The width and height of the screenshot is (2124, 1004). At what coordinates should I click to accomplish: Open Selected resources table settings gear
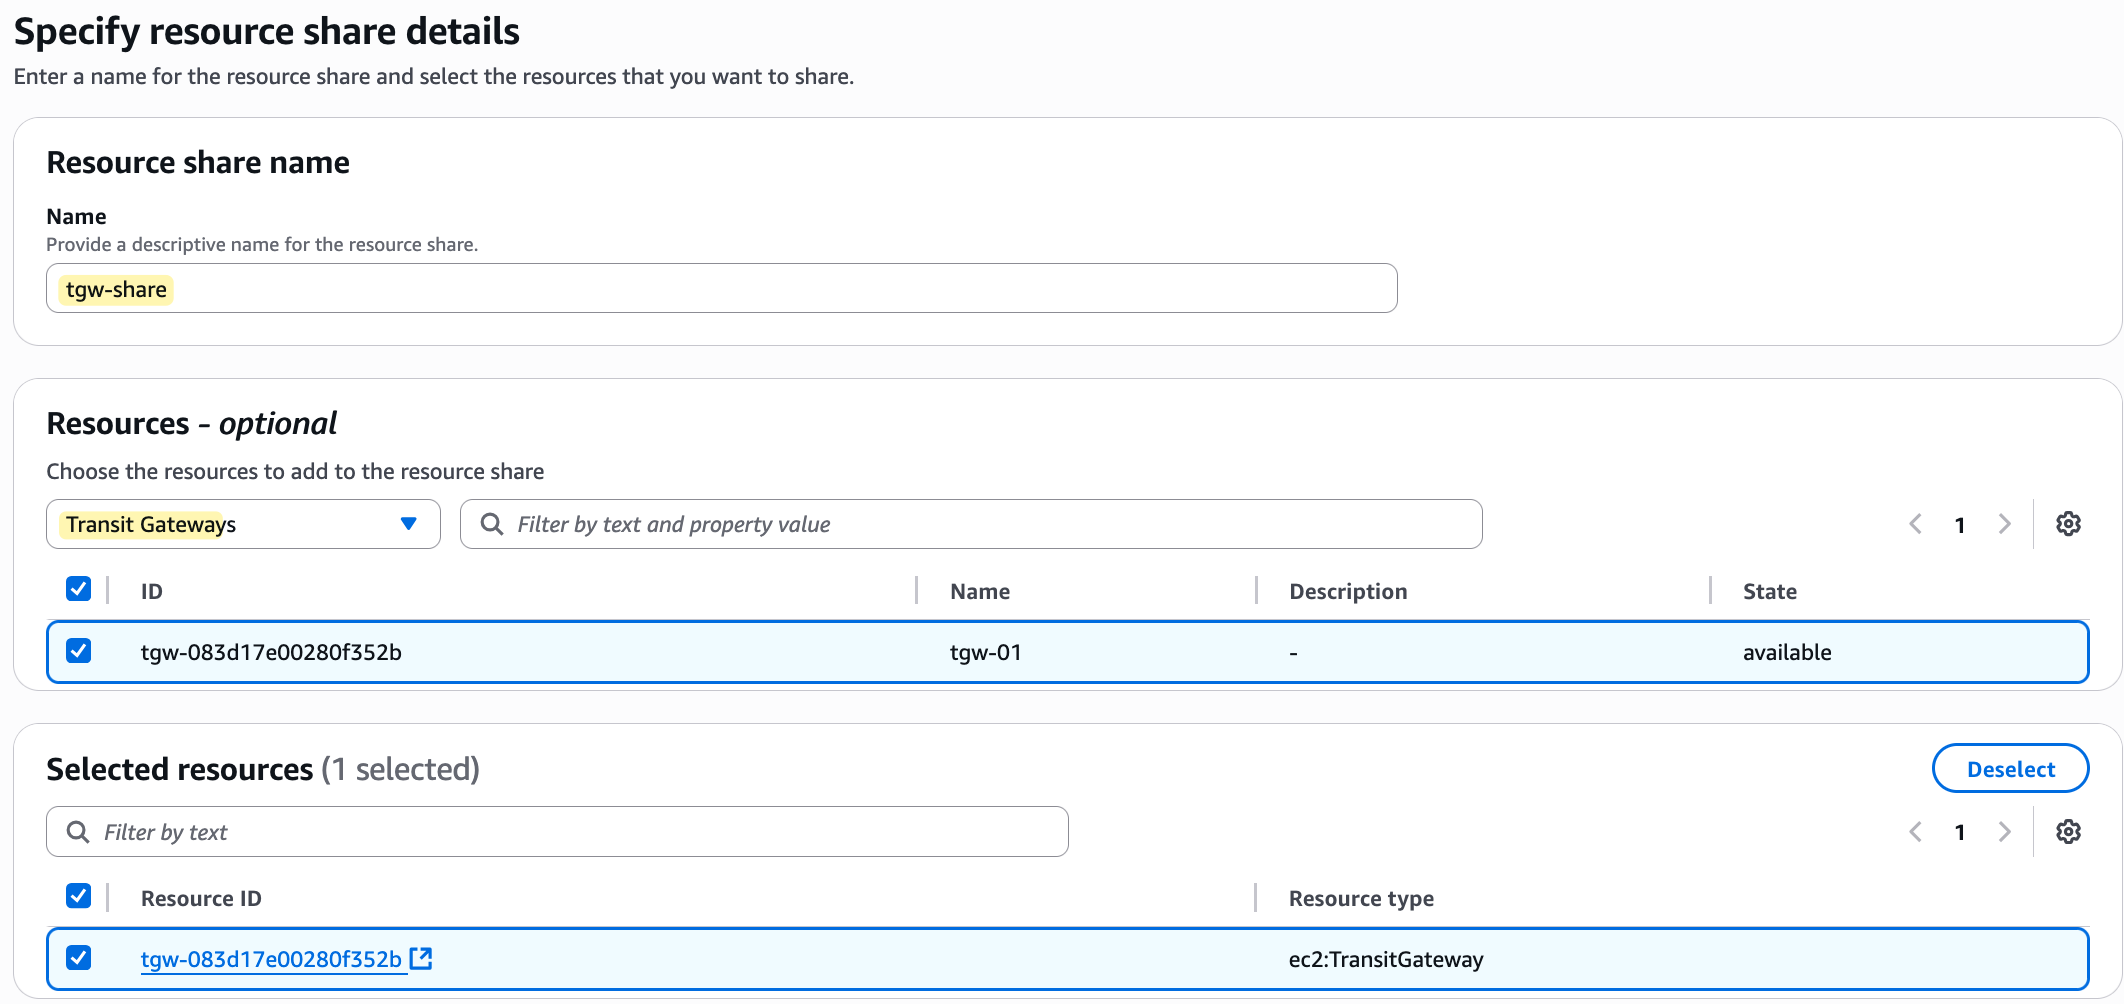pyautogui.click(x=2068, y=832)
